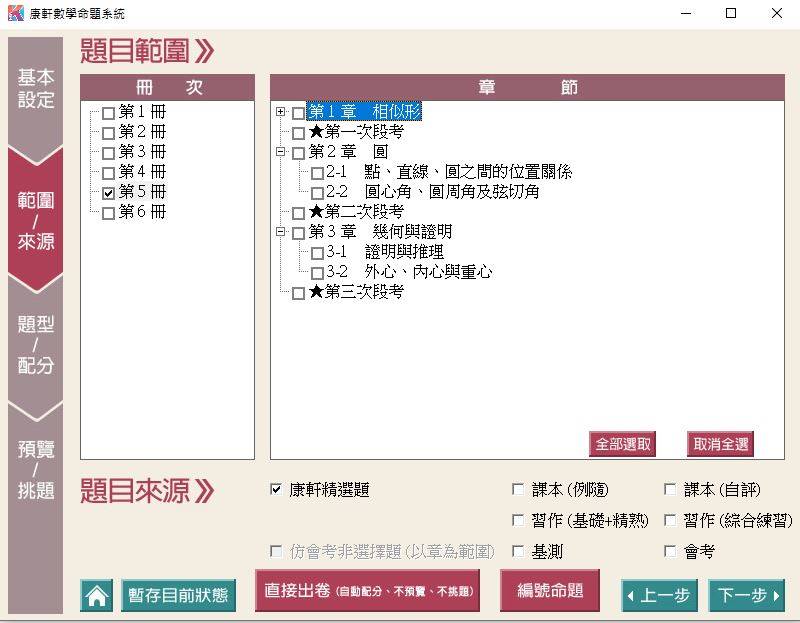Select checkbox for 2-2 圓心角、圓周角及弦切角
Viewport: 800px width, 623px height.
tap(317, 193)
